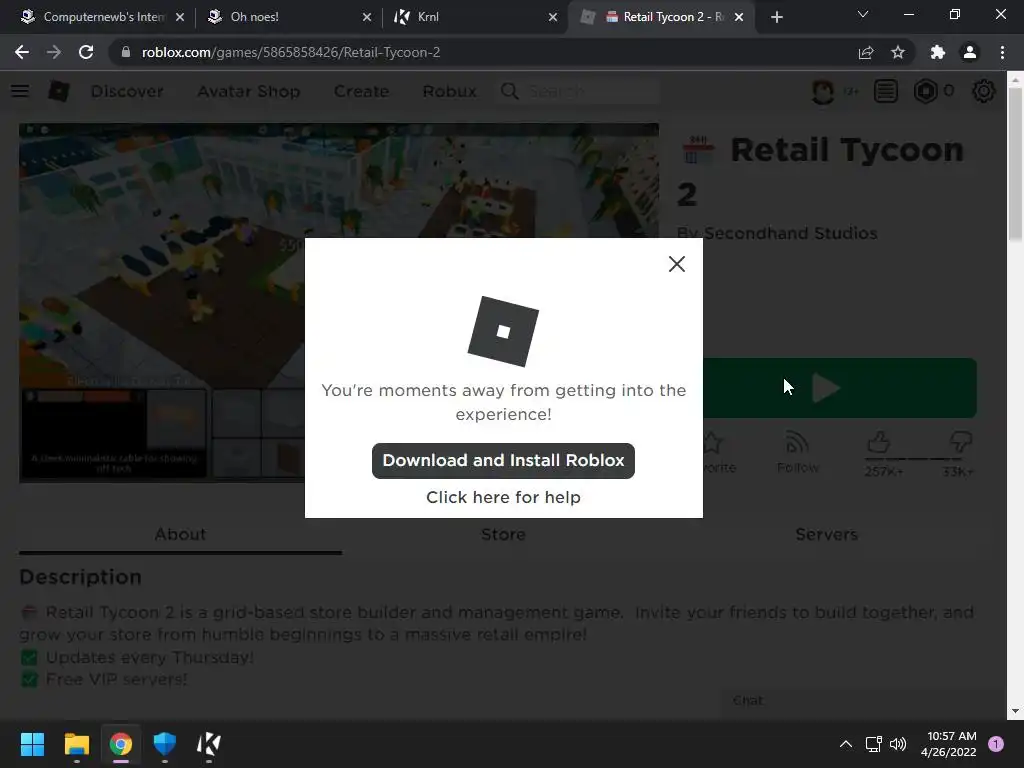Go back to the previous page
Viewport: 1024px width, 768px height.
[x=22, y=52]
